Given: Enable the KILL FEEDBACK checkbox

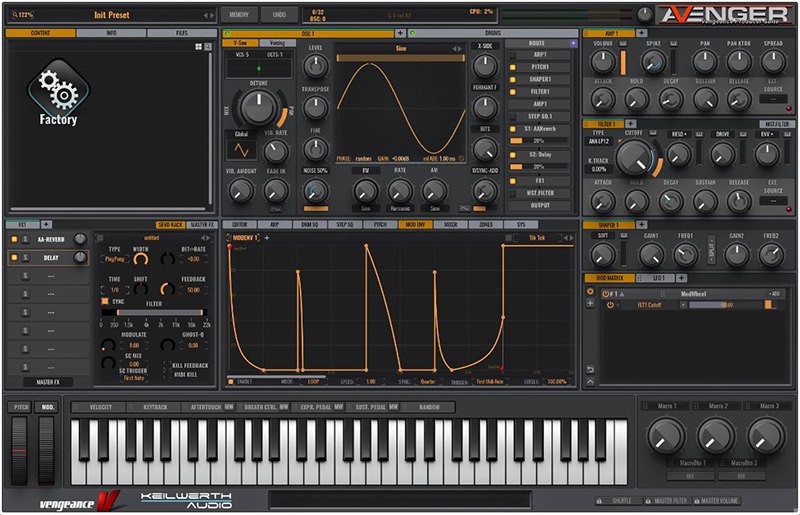Looking at the screenshot, I should (x=166, y=366).
